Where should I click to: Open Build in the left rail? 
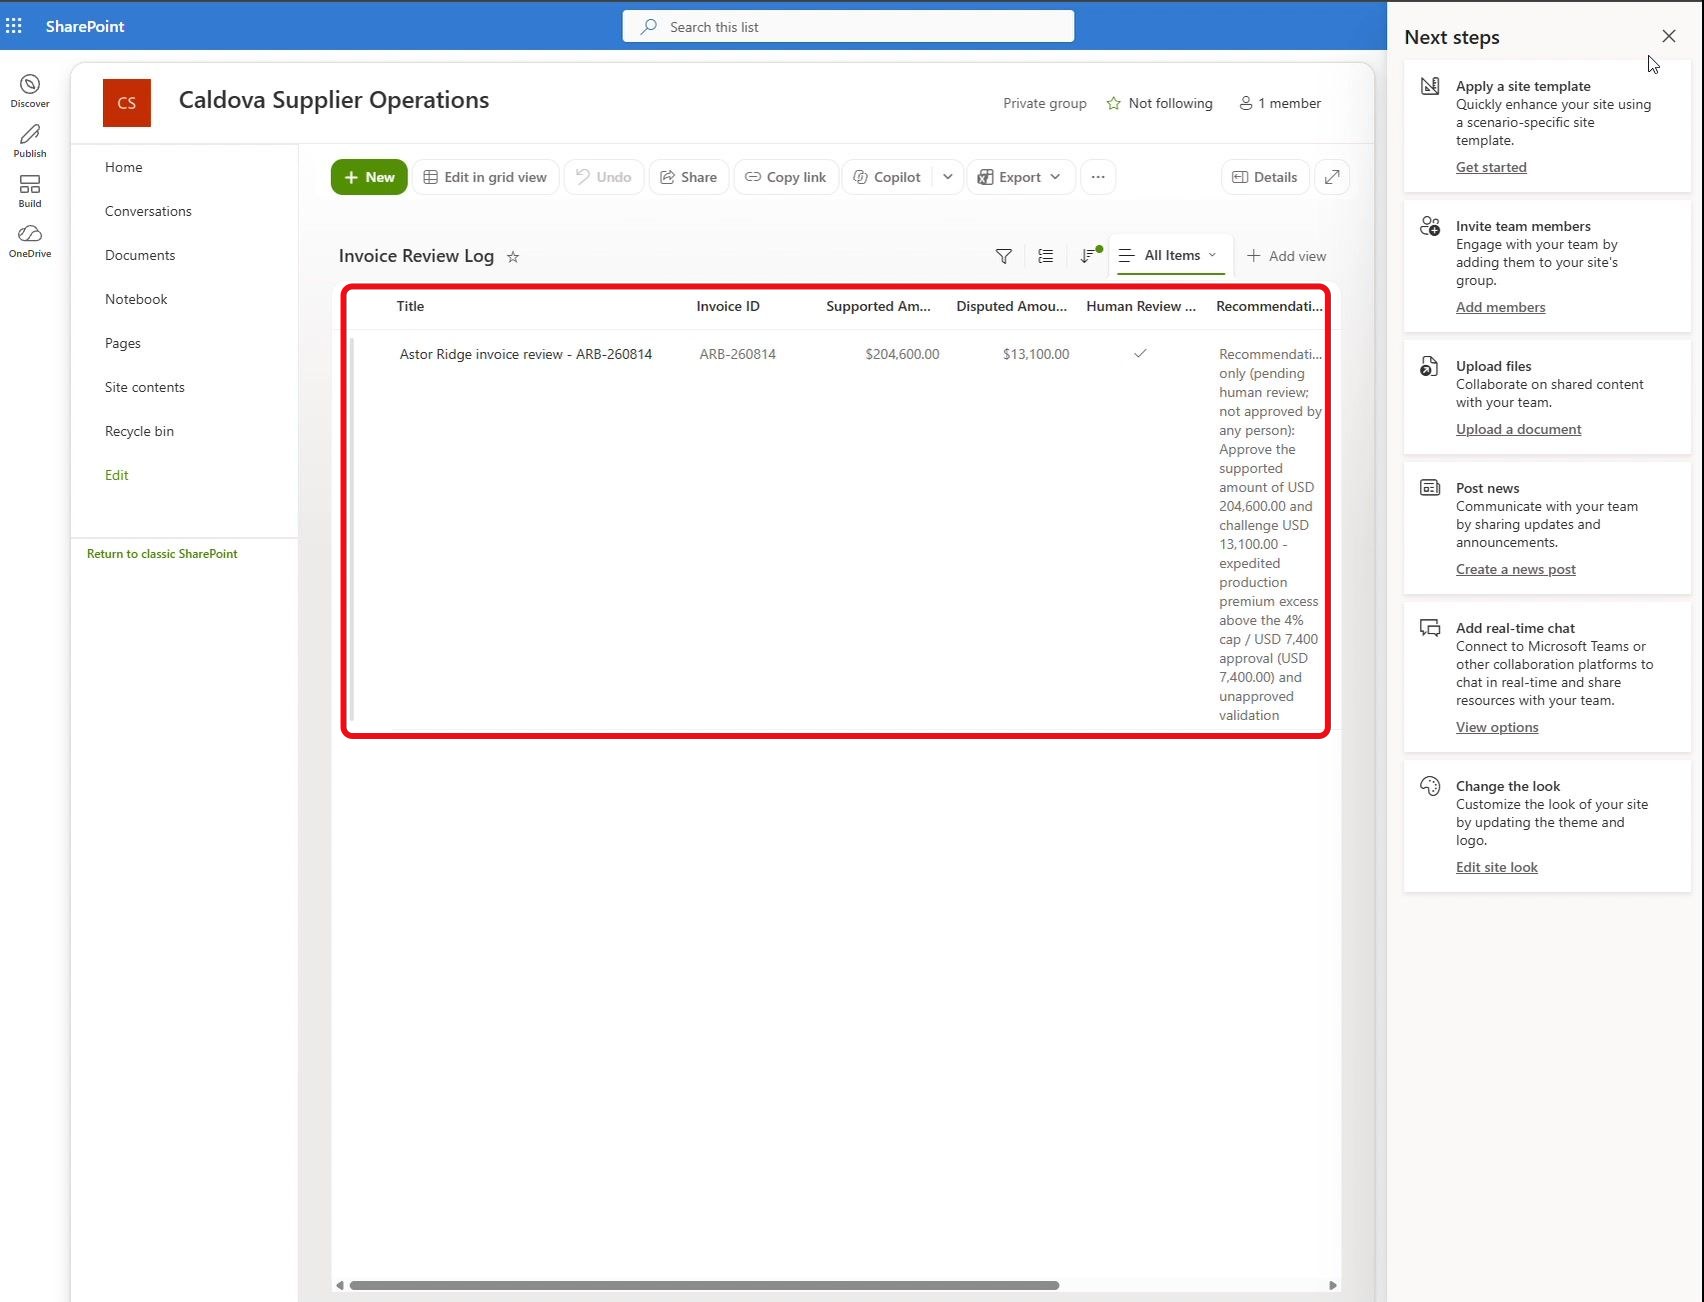point(30,190)
